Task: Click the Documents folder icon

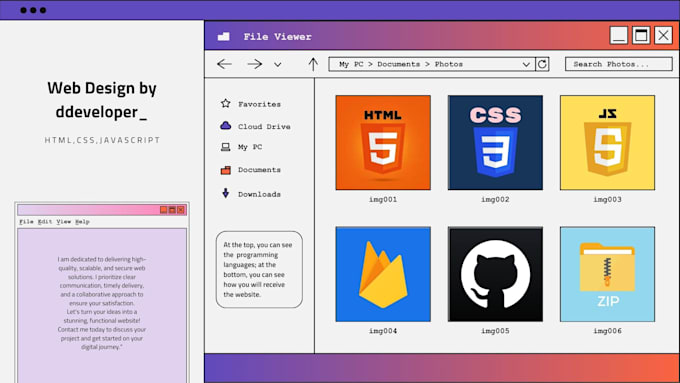Action: (226, 170)
